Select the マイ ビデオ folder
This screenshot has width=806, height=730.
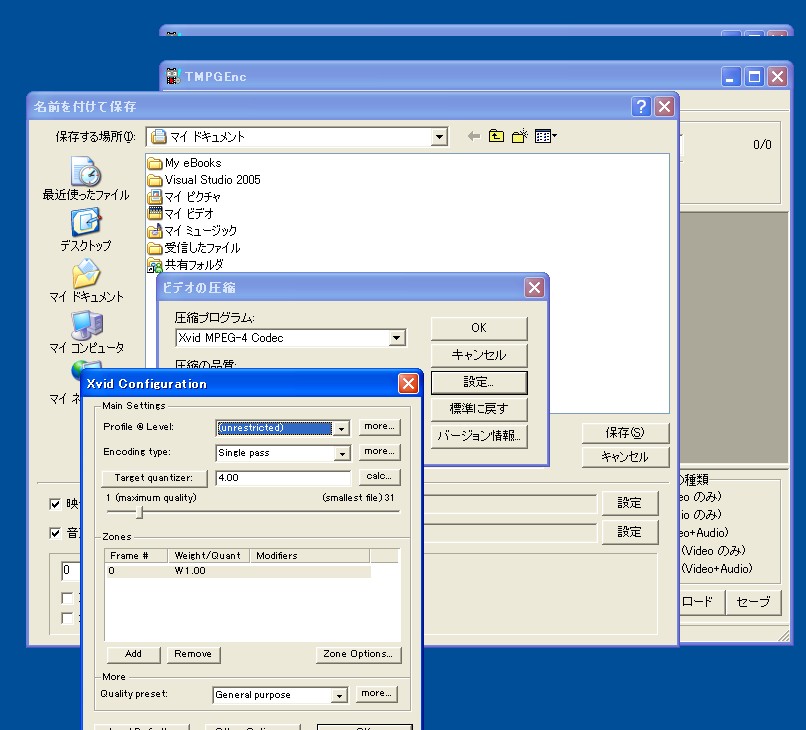180,213
